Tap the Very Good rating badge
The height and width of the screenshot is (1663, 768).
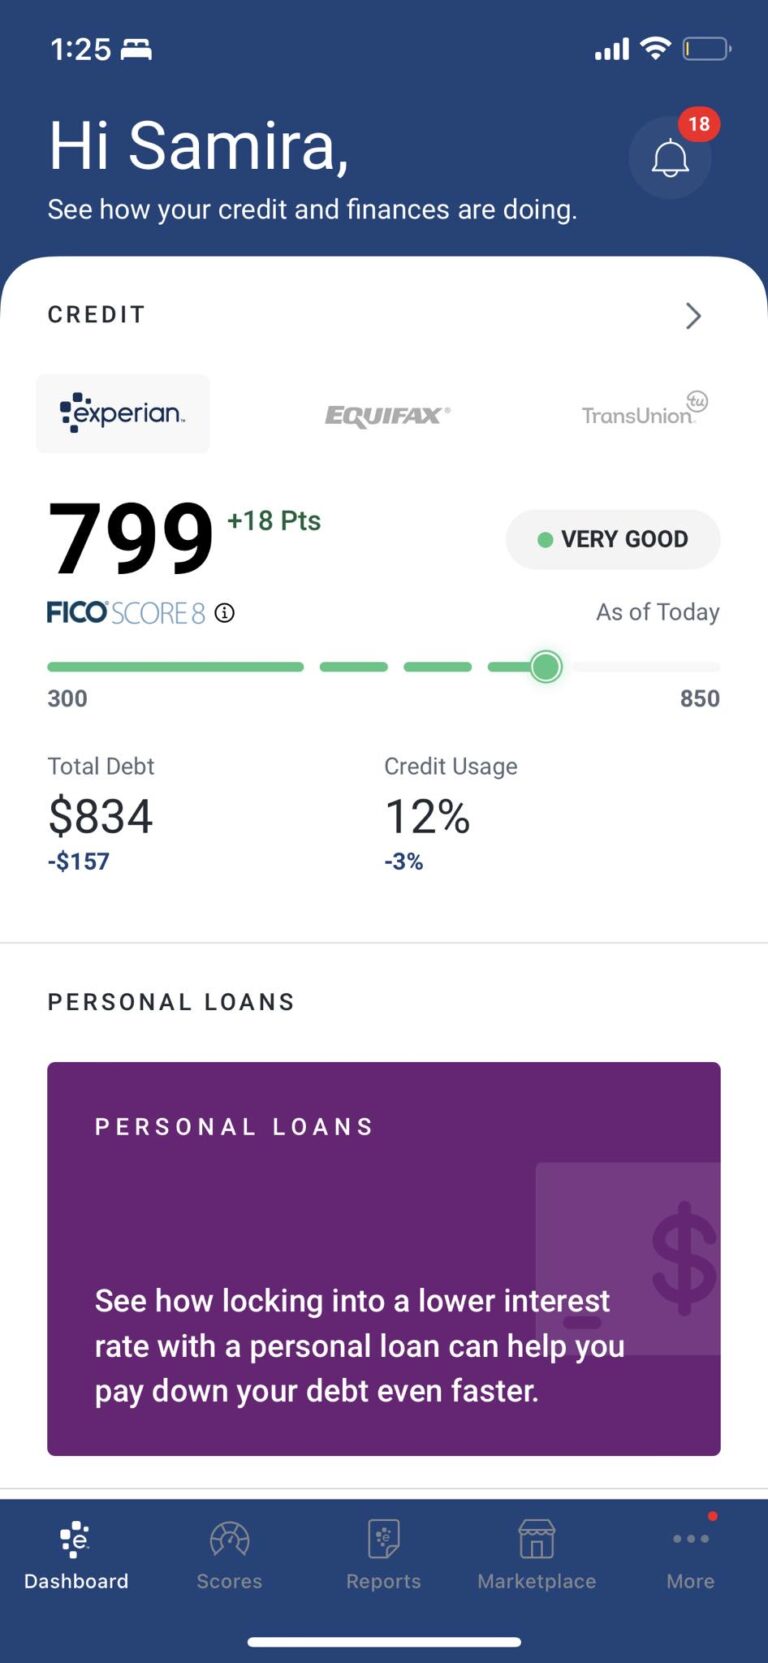tap(613, 540)
